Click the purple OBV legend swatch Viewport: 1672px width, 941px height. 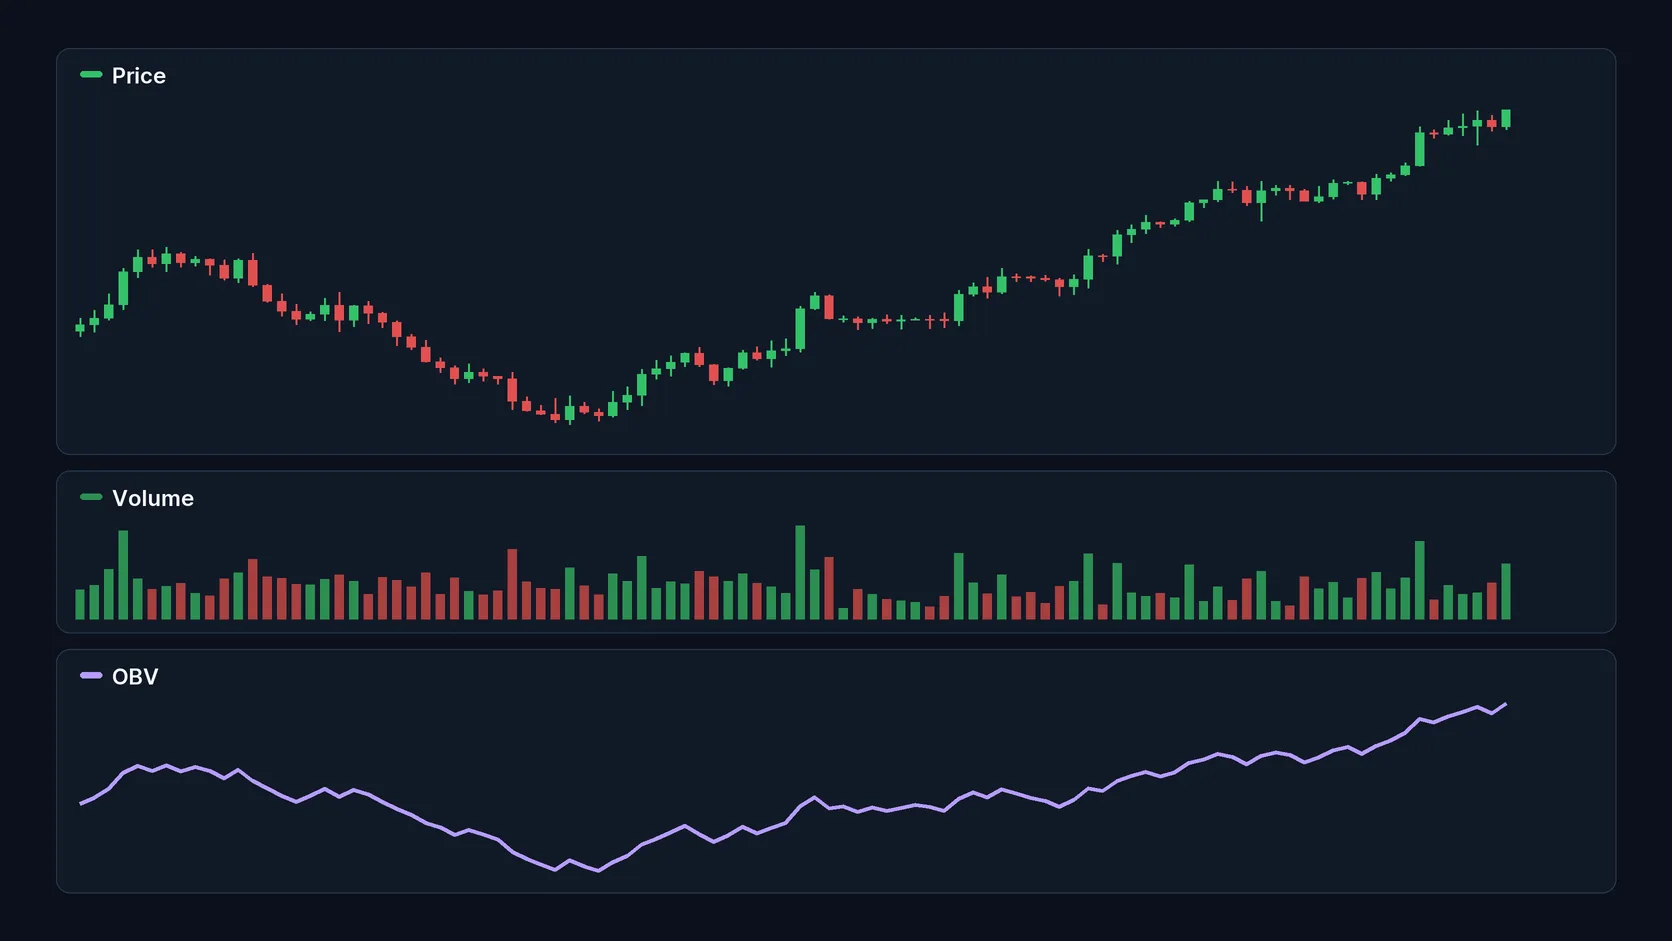(x=91, y=675)
